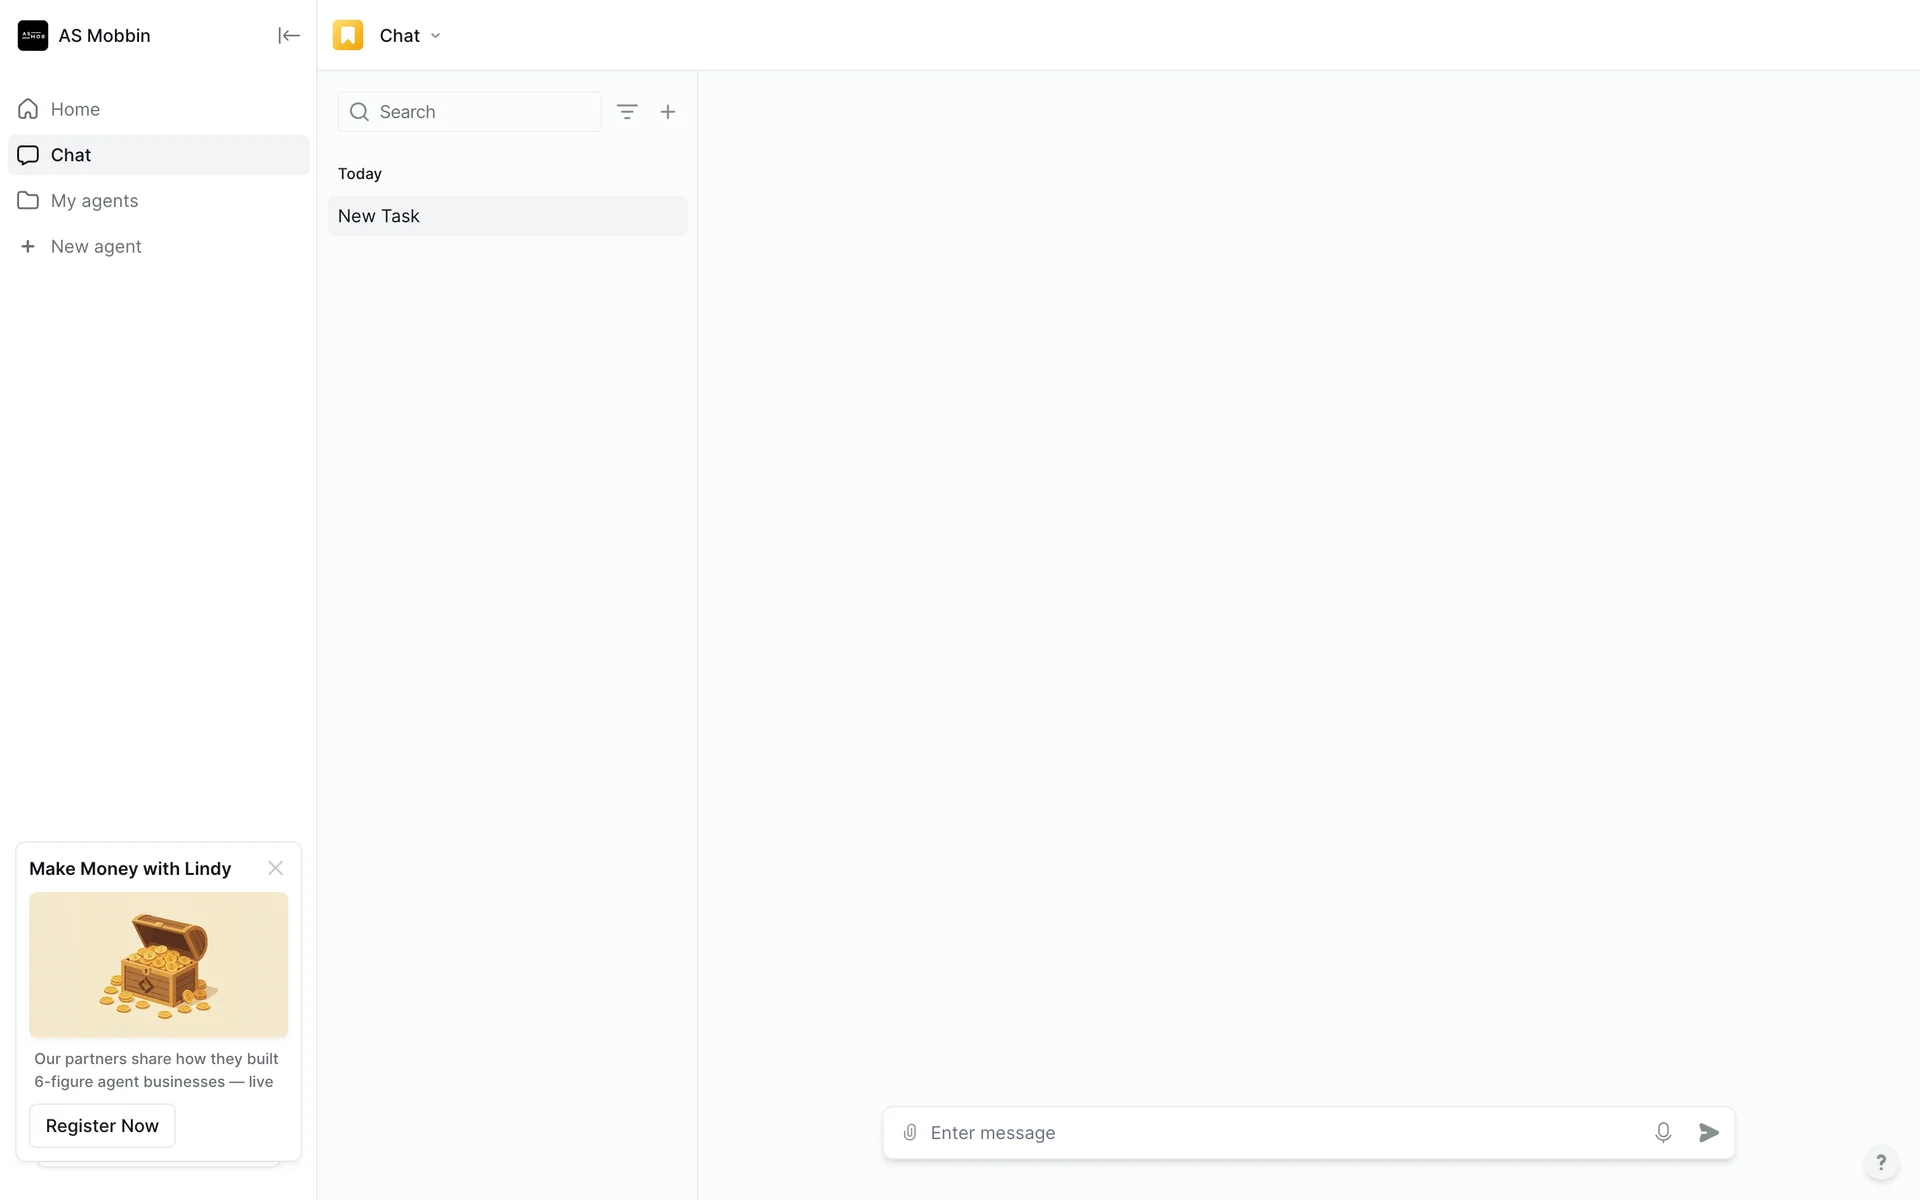Image resolution: width=1920 pixels, height=1200 pixels.
Task: Activate the microphone voice input
Action: [1663, 1132]
